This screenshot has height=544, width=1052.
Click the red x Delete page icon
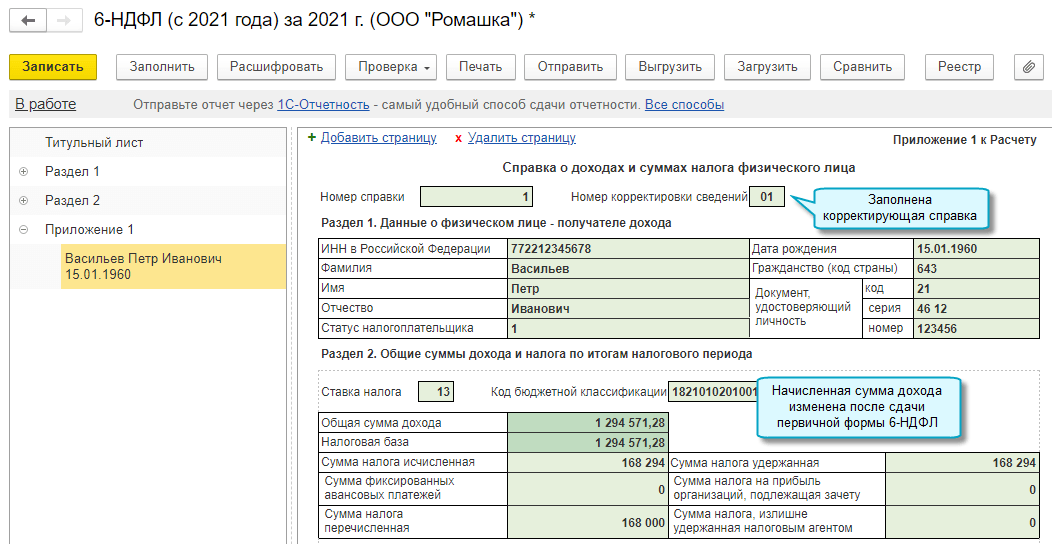coord(458,139)
